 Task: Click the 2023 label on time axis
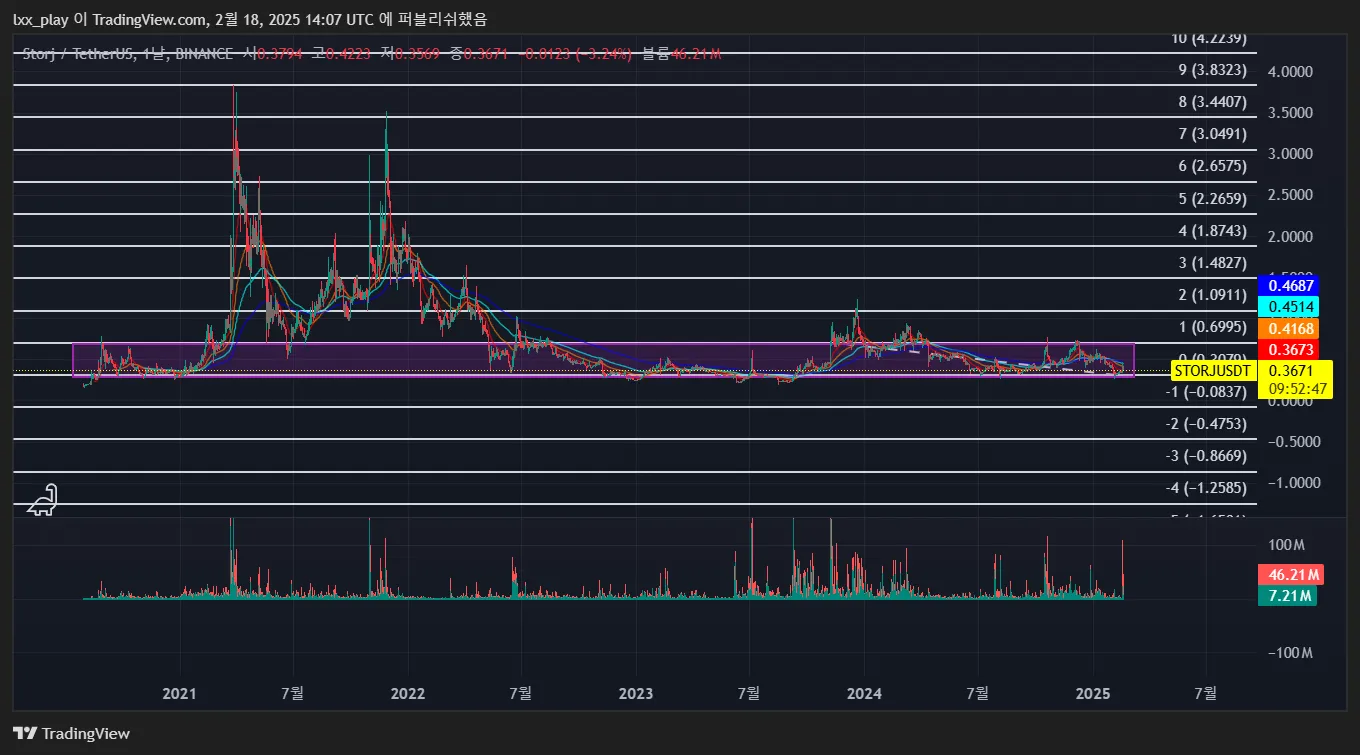click(635, 693)
